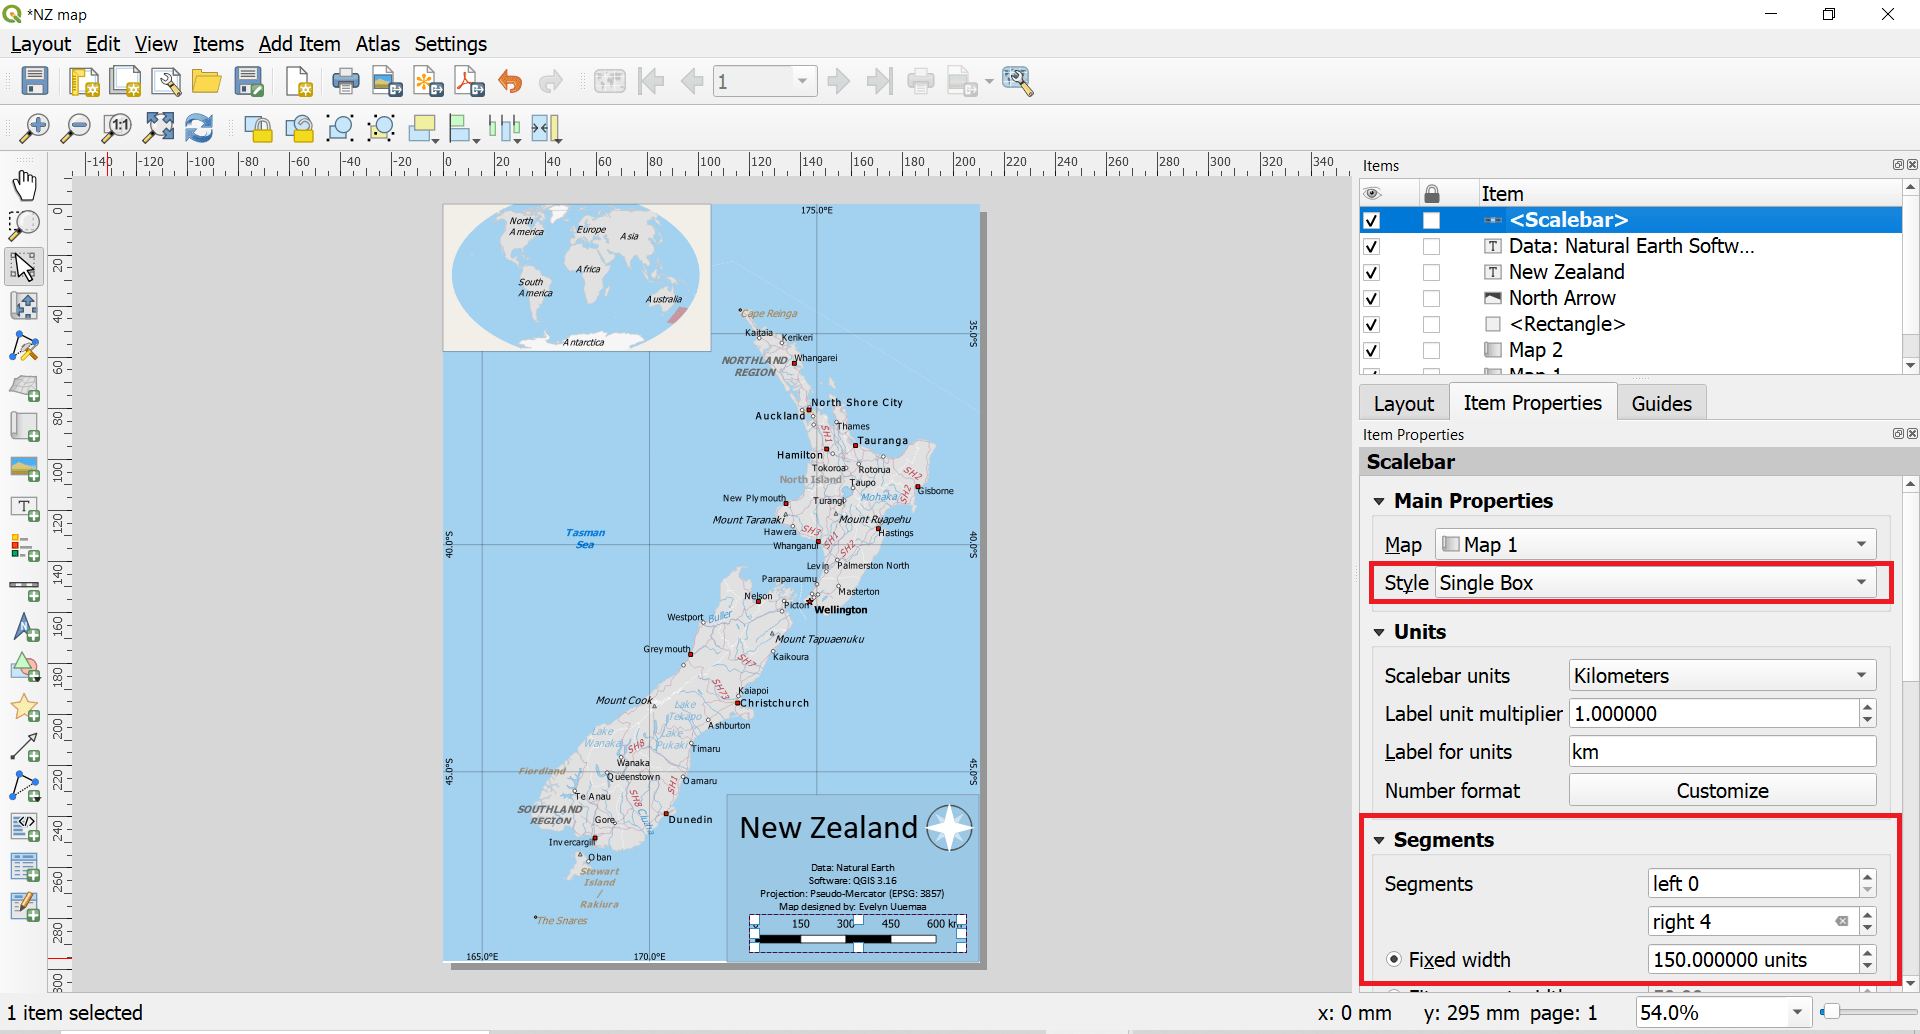Open the Add Item menu
Viewport: 1920px width, 1034px height.
click(299, 44)
